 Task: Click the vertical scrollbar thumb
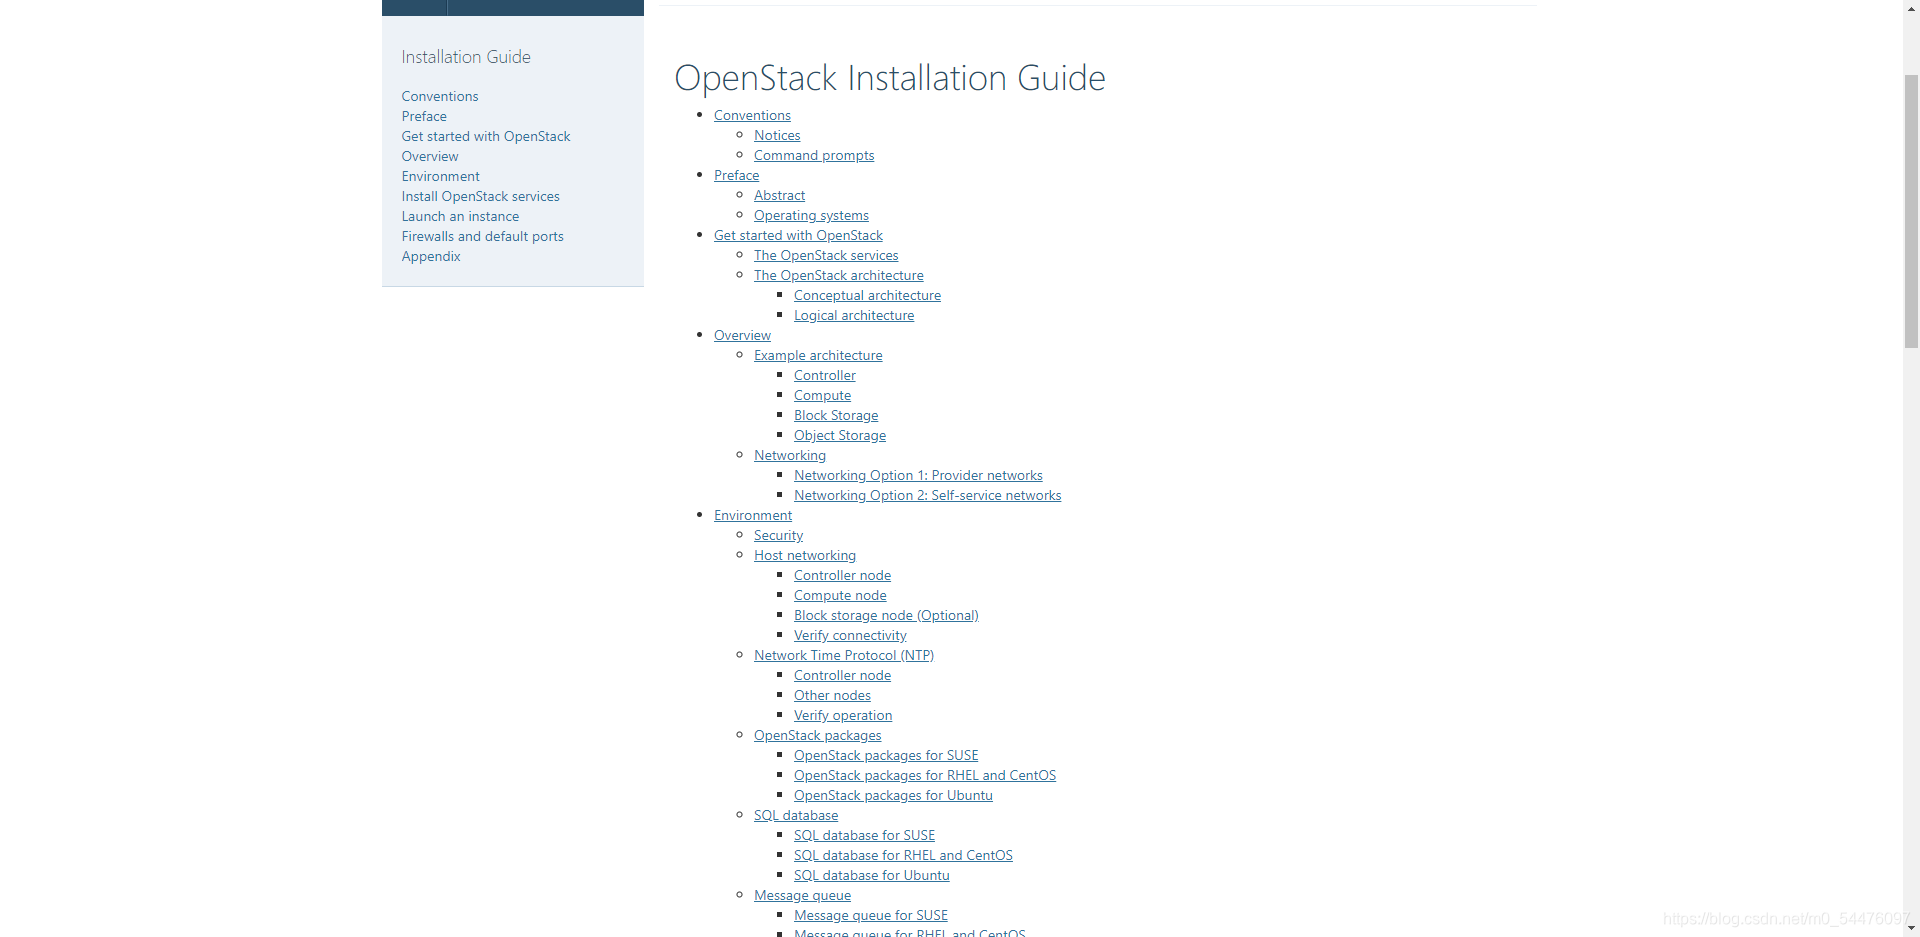(1911, 211)
